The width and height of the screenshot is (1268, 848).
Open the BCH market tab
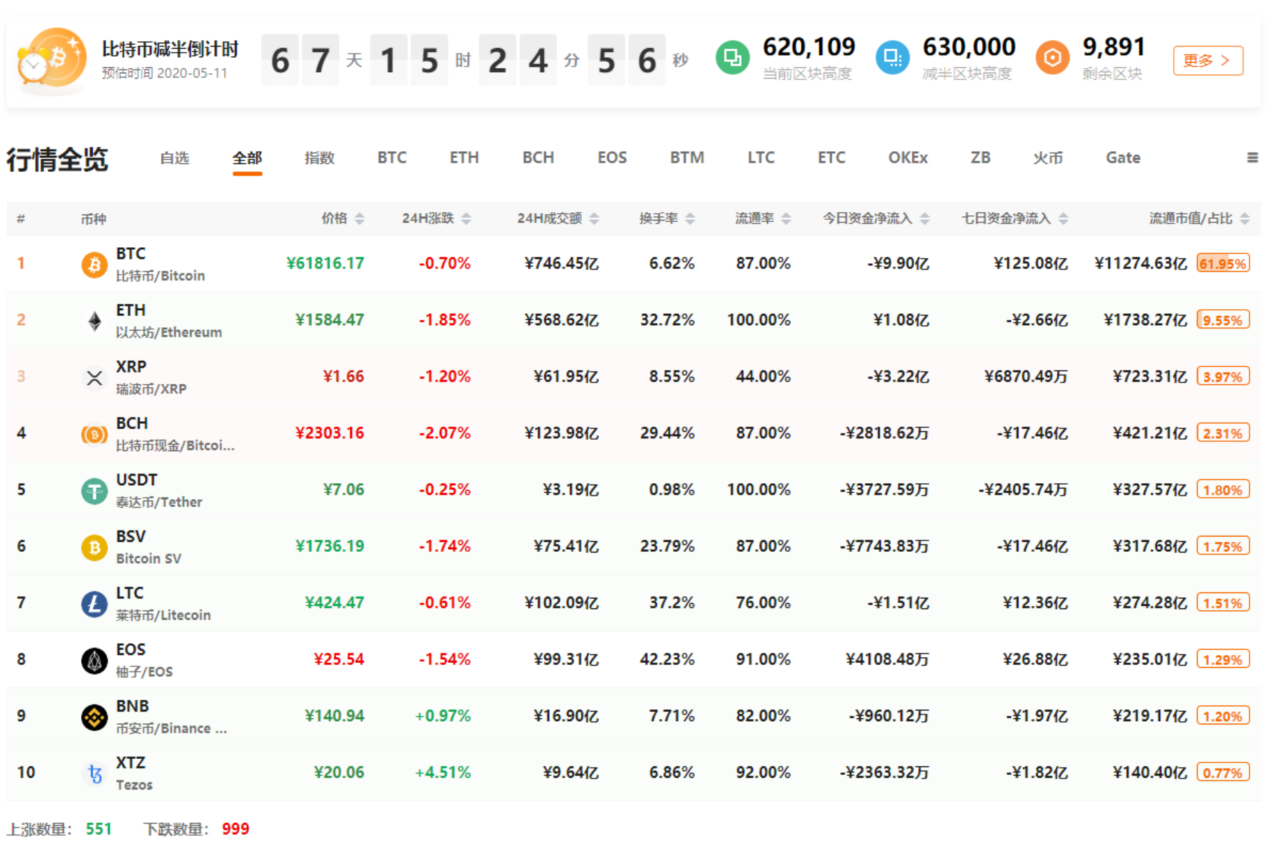538,158
